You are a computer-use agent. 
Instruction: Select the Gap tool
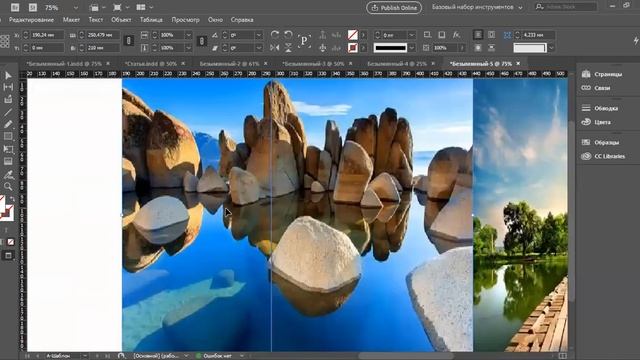pyautogui.click(x=8, y=87)
